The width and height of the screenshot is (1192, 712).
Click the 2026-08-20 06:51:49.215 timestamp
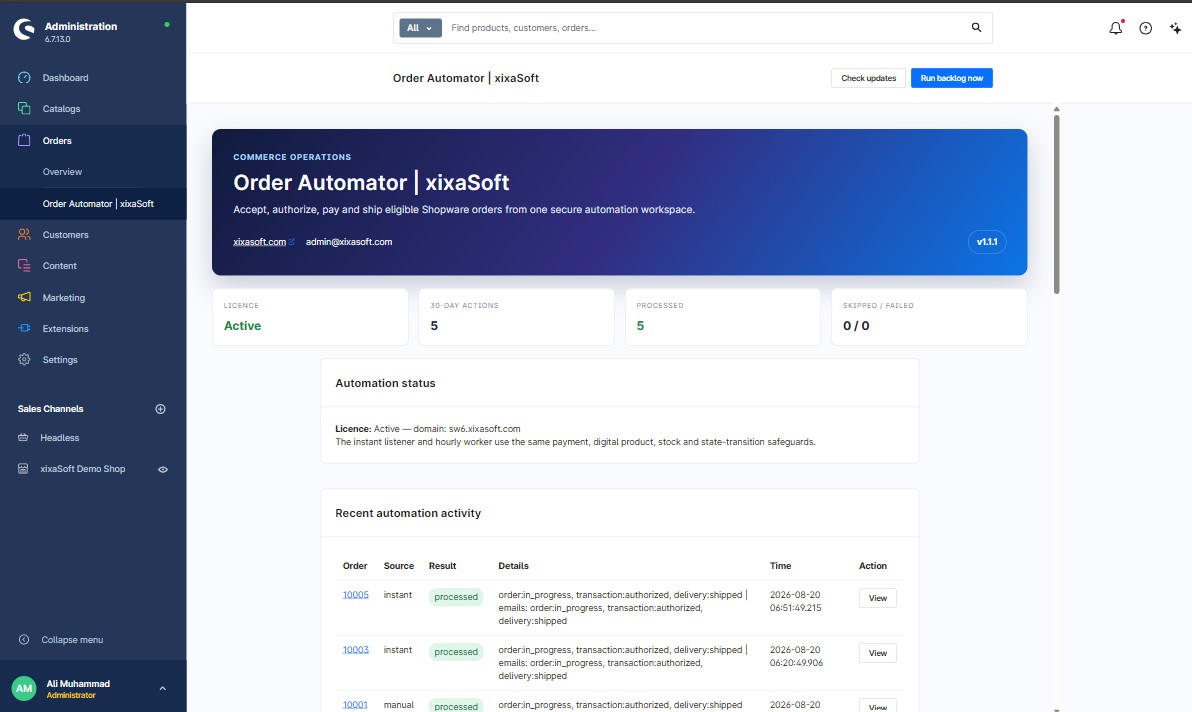coord(796,601)
